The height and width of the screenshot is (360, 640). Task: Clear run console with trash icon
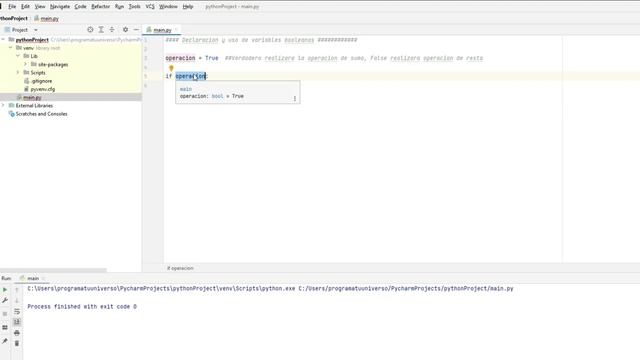click(17, 343)
